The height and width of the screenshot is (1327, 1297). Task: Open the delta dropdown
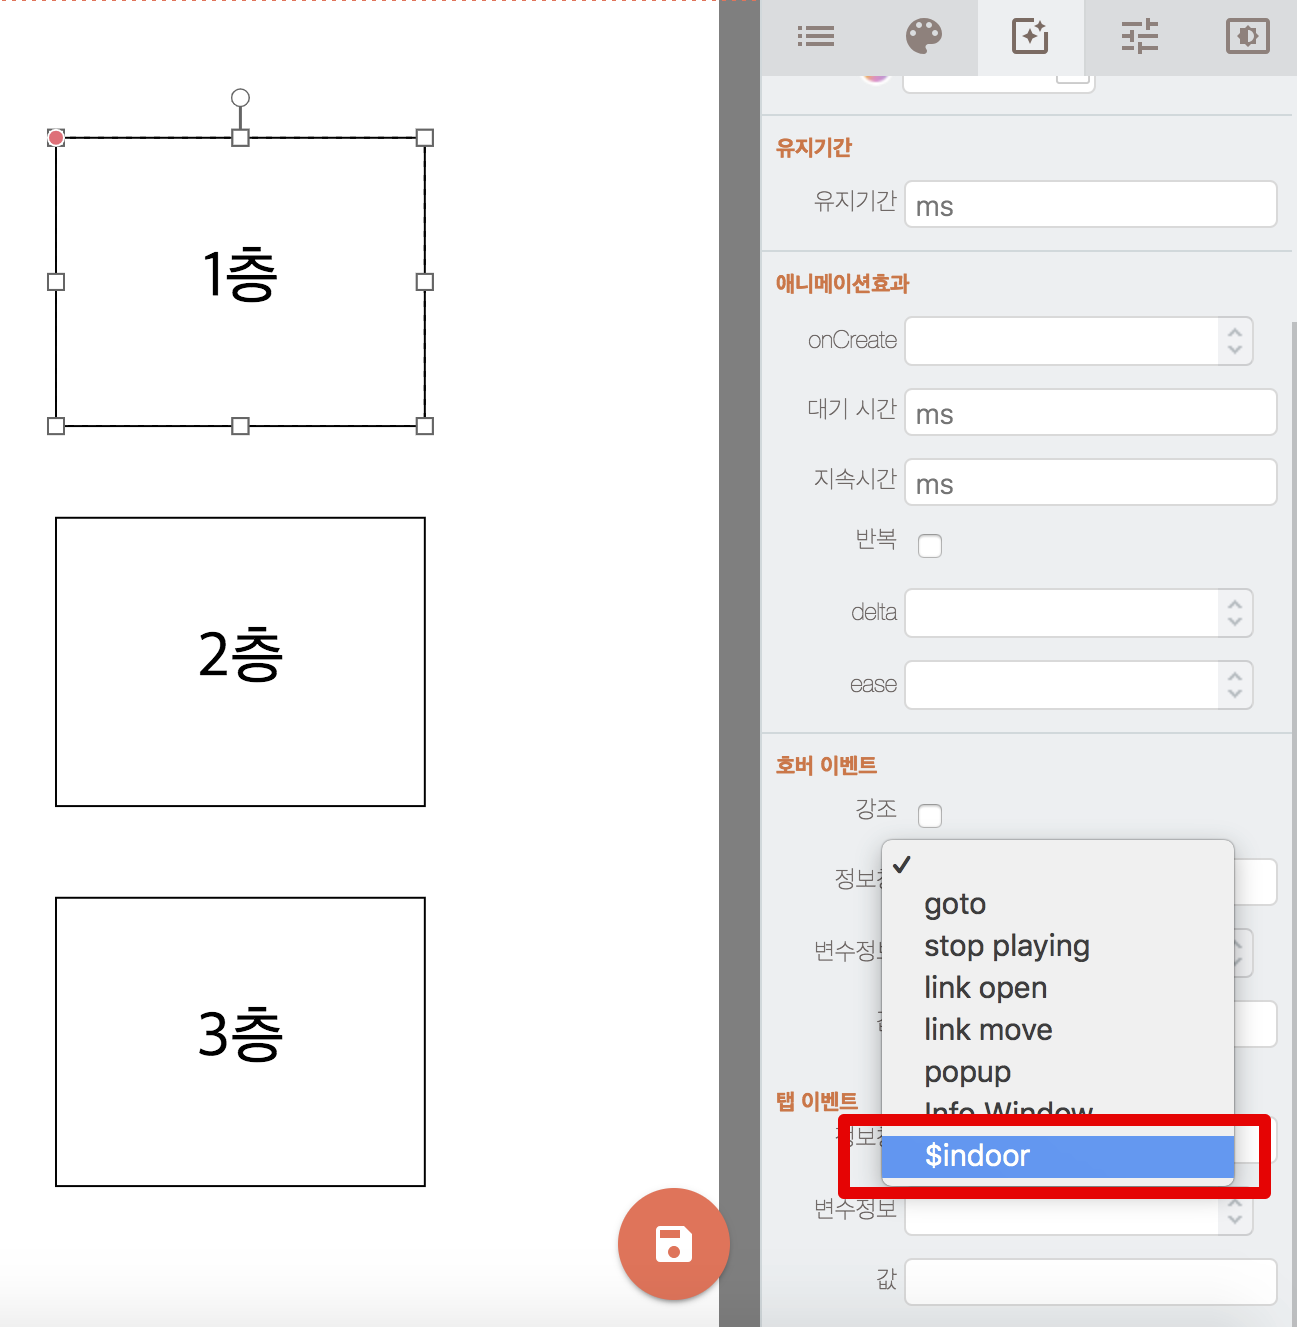click(x=1079, y=613)
